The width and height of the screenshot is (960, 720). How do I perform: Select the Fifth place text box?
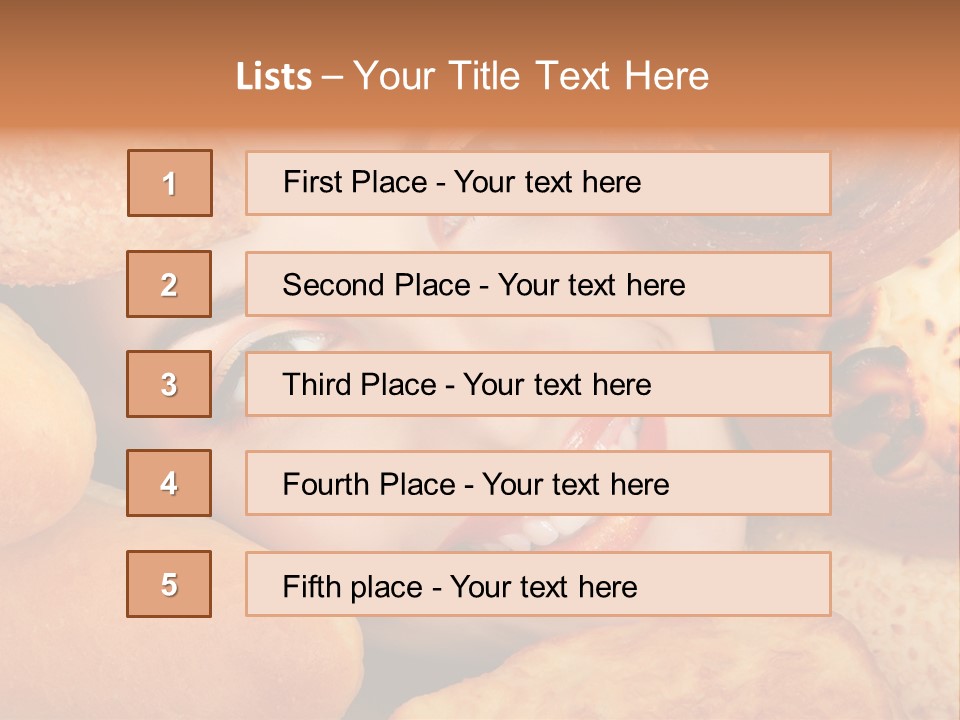point(538,584)
